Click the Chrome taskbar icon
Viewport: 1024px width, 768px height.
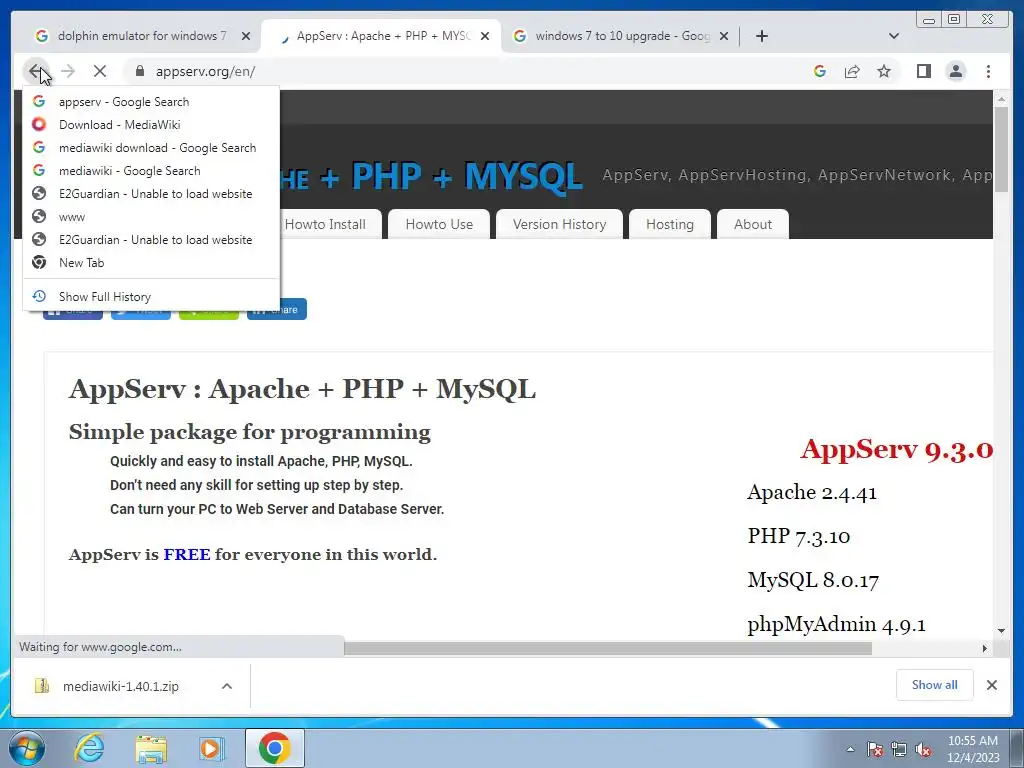[x=275, y=748]
